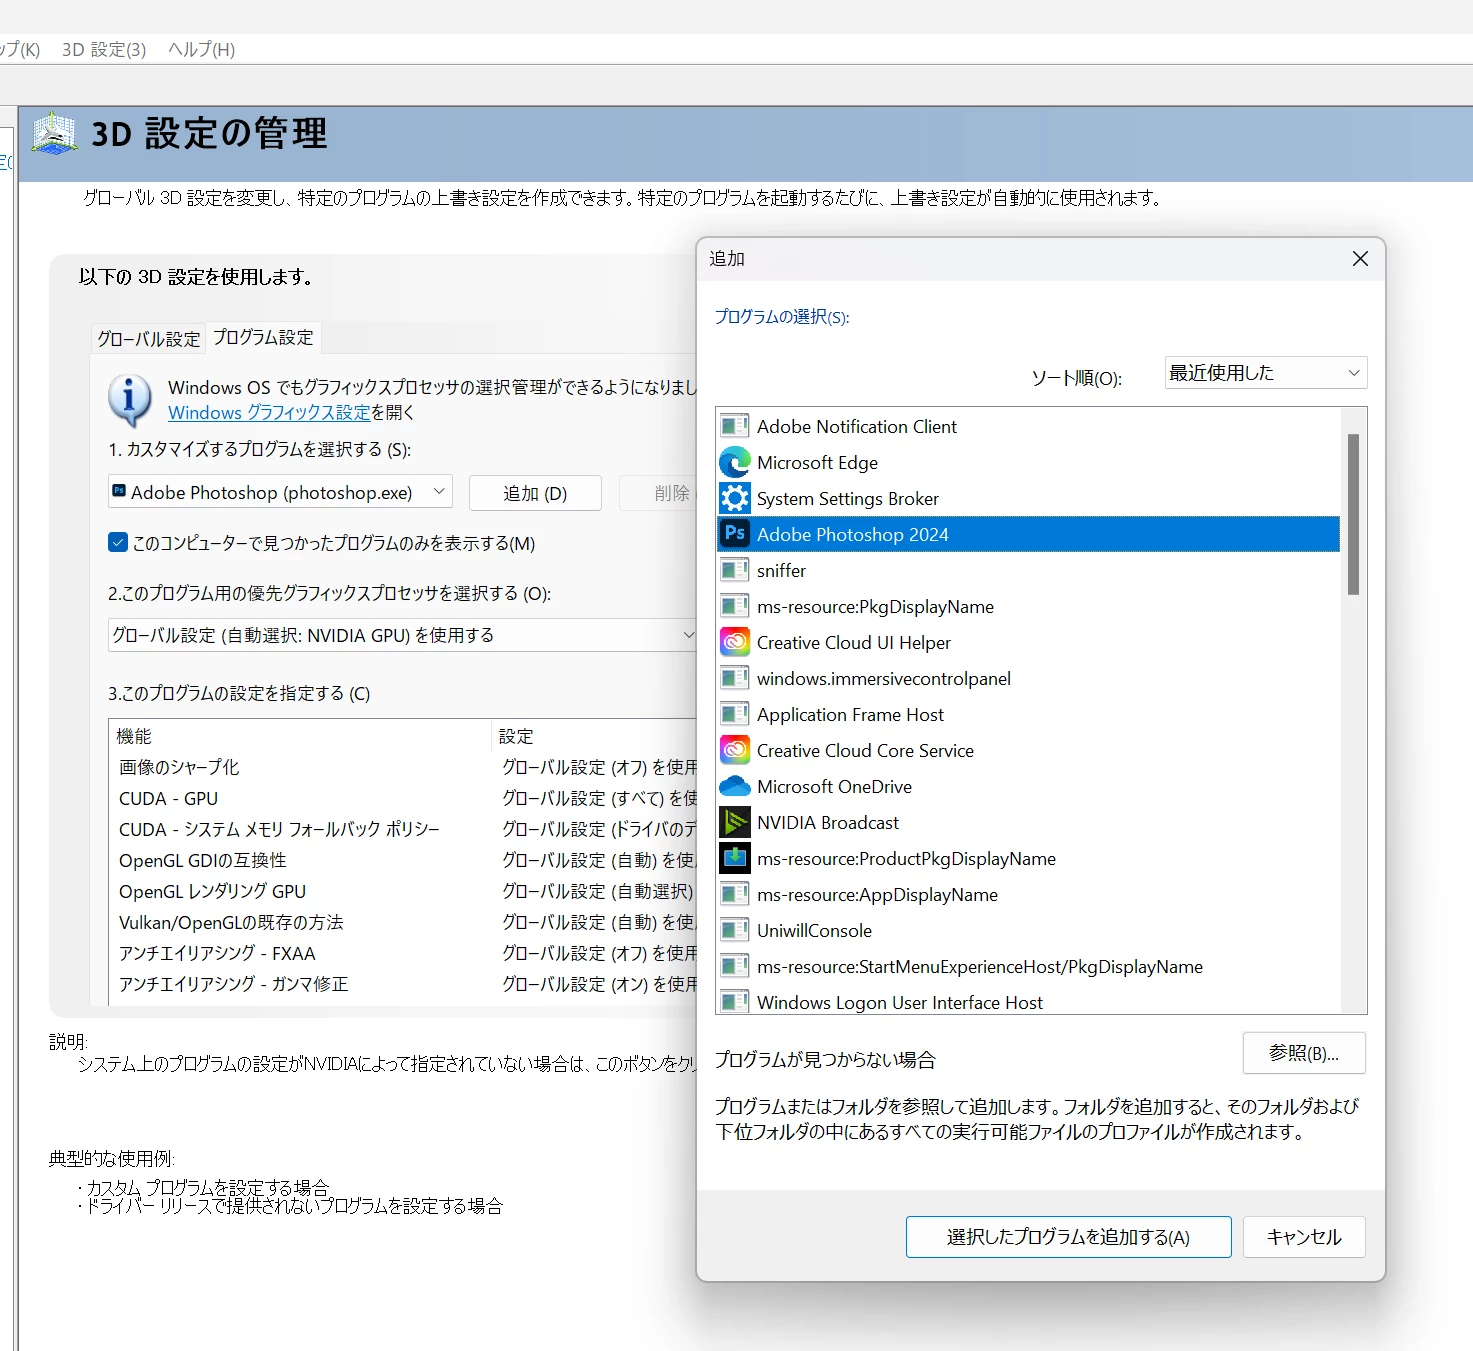Click the Creative Cloud Core Service icon
This screenshot has width=1473, height=1351.
(735, 750)
